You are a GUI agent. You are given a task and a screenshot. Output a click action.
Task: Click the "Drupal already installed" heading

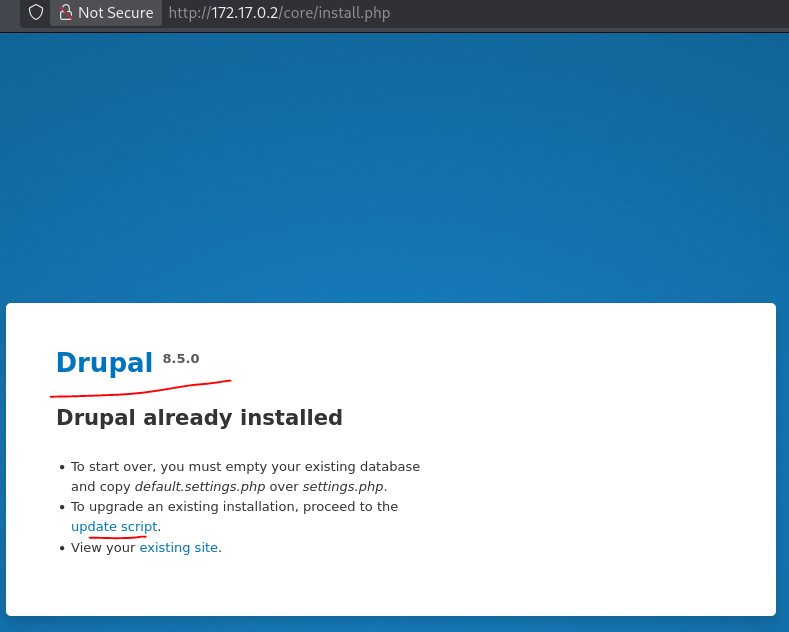tap(199, 418)
